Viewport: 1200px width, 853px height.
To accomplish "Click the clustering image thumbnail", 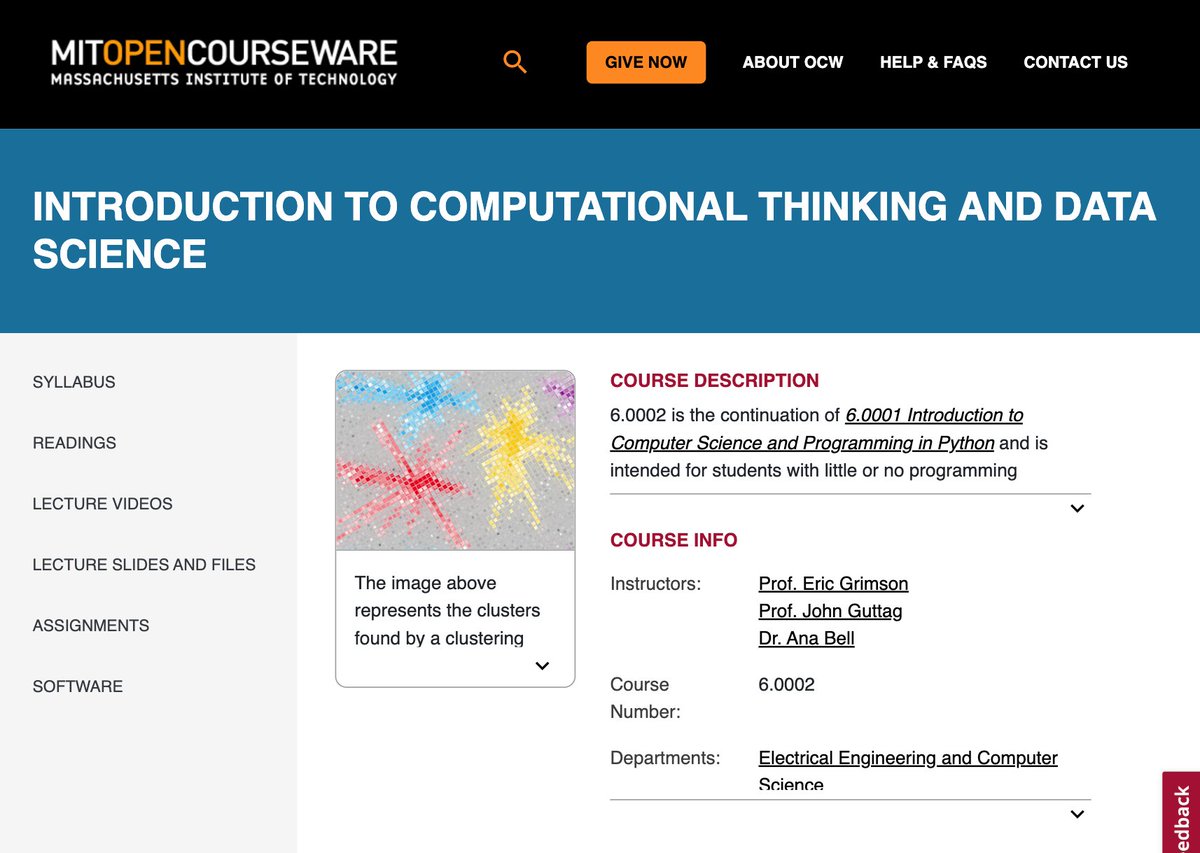I will 454,459.
